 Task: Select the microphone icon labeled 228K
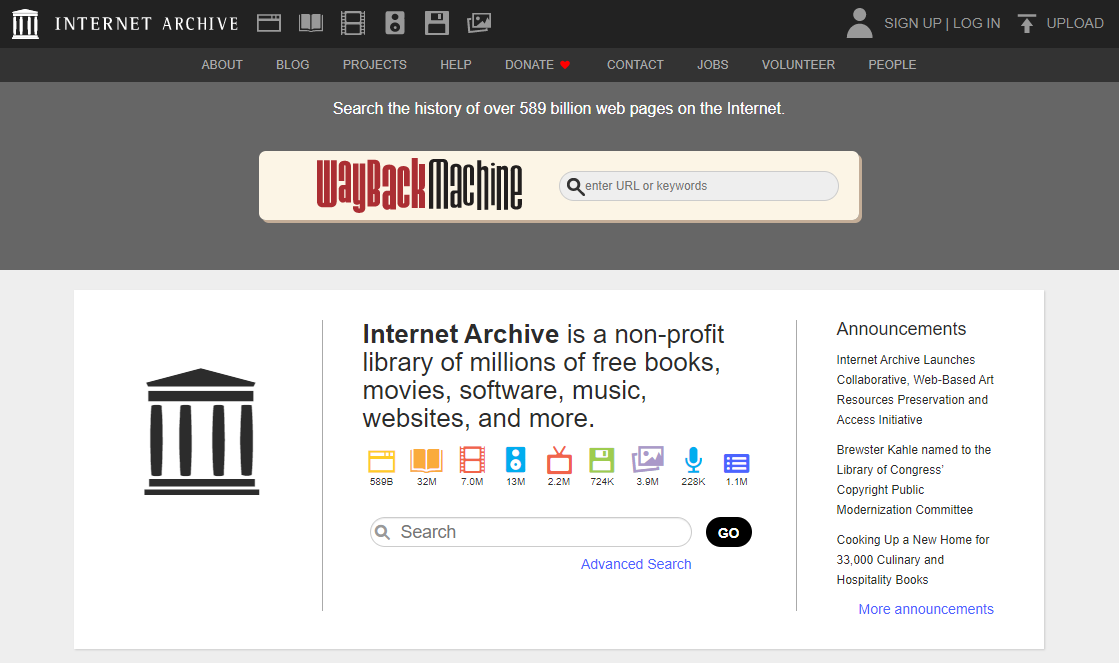pos(693,461)
